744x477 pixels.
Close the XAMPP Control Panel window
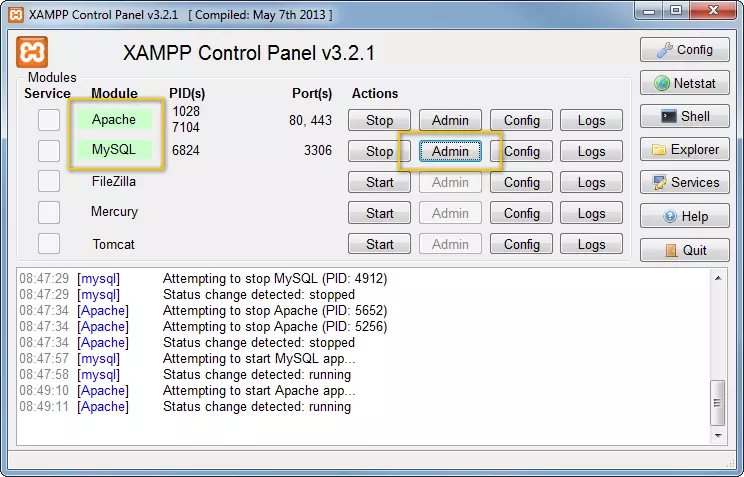tap(713, 10)
